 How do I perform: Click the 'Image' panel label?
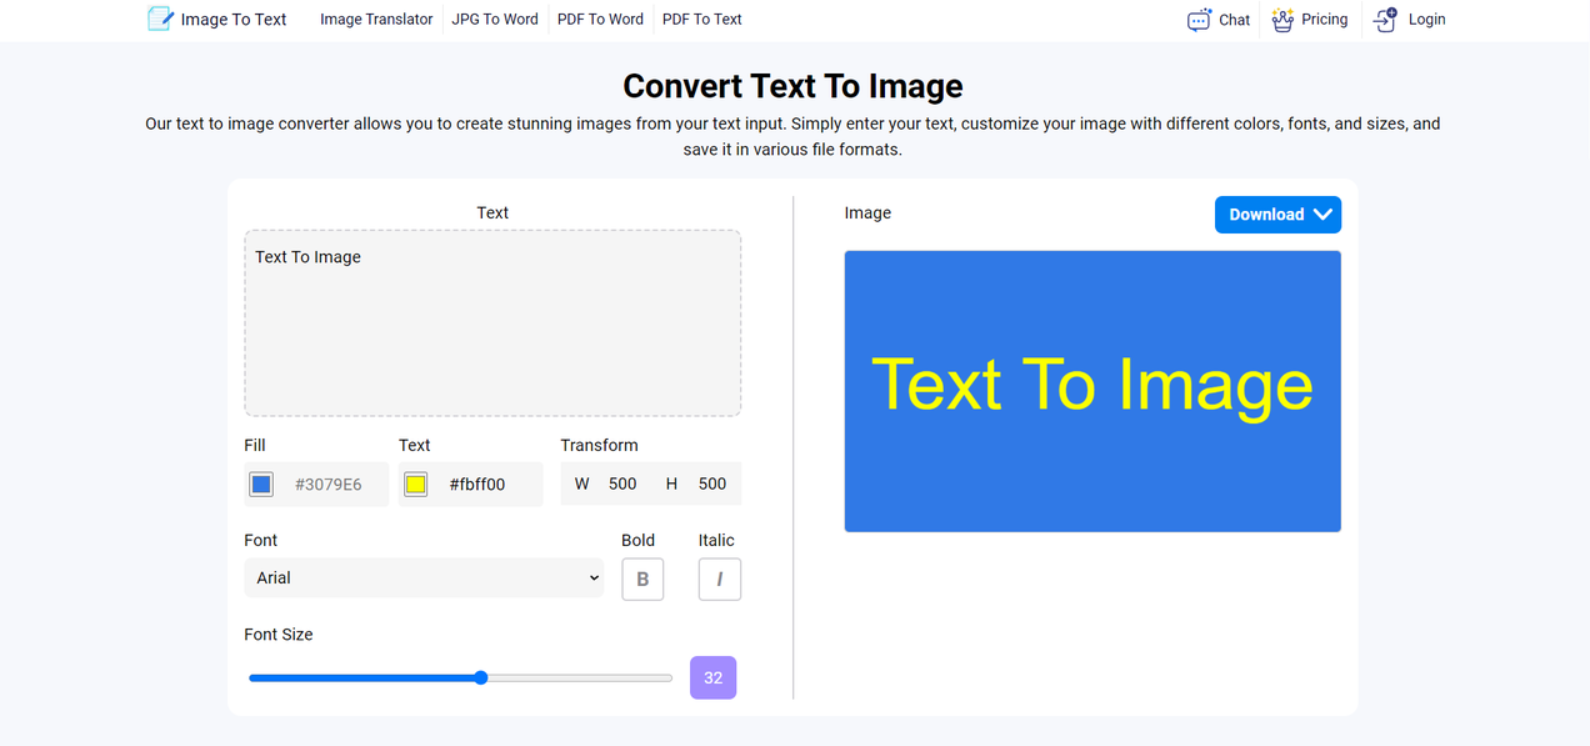(867, 213)
